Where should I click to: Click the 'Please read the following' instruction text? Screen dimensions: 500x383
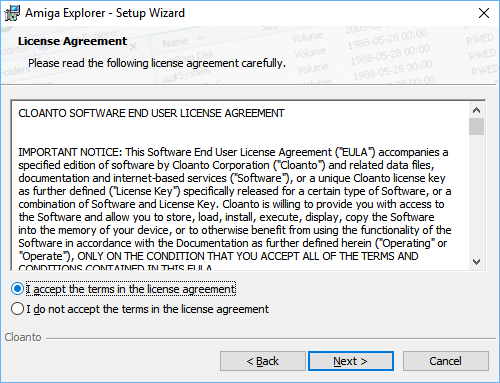point(157,63)
